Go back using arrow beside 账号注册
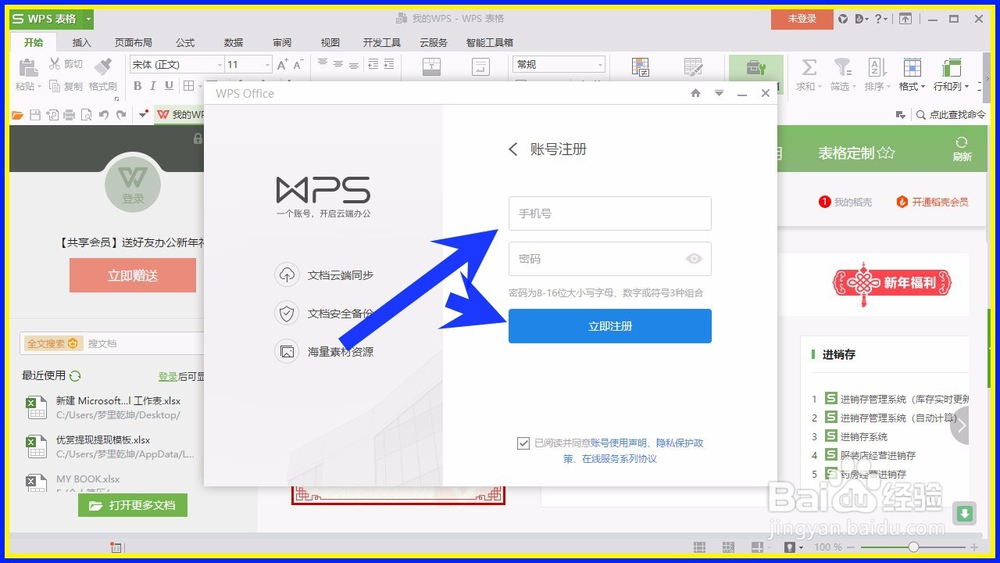This screenshot has height=563, width=1000. [513, 149]
